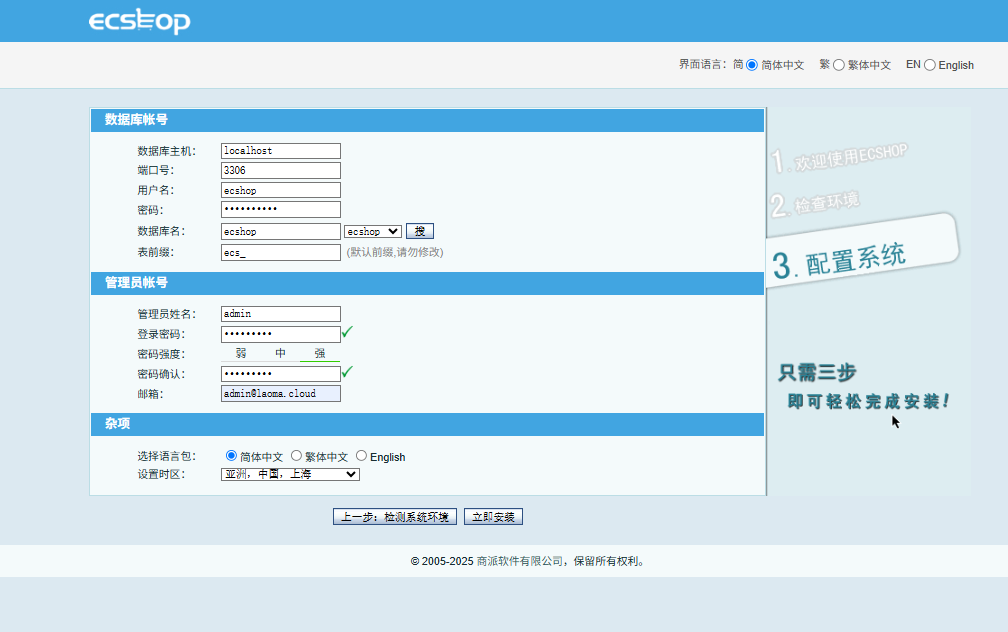Click the ECSHOP logo in header
The image size is (1008, 632).
click(140, 21)
